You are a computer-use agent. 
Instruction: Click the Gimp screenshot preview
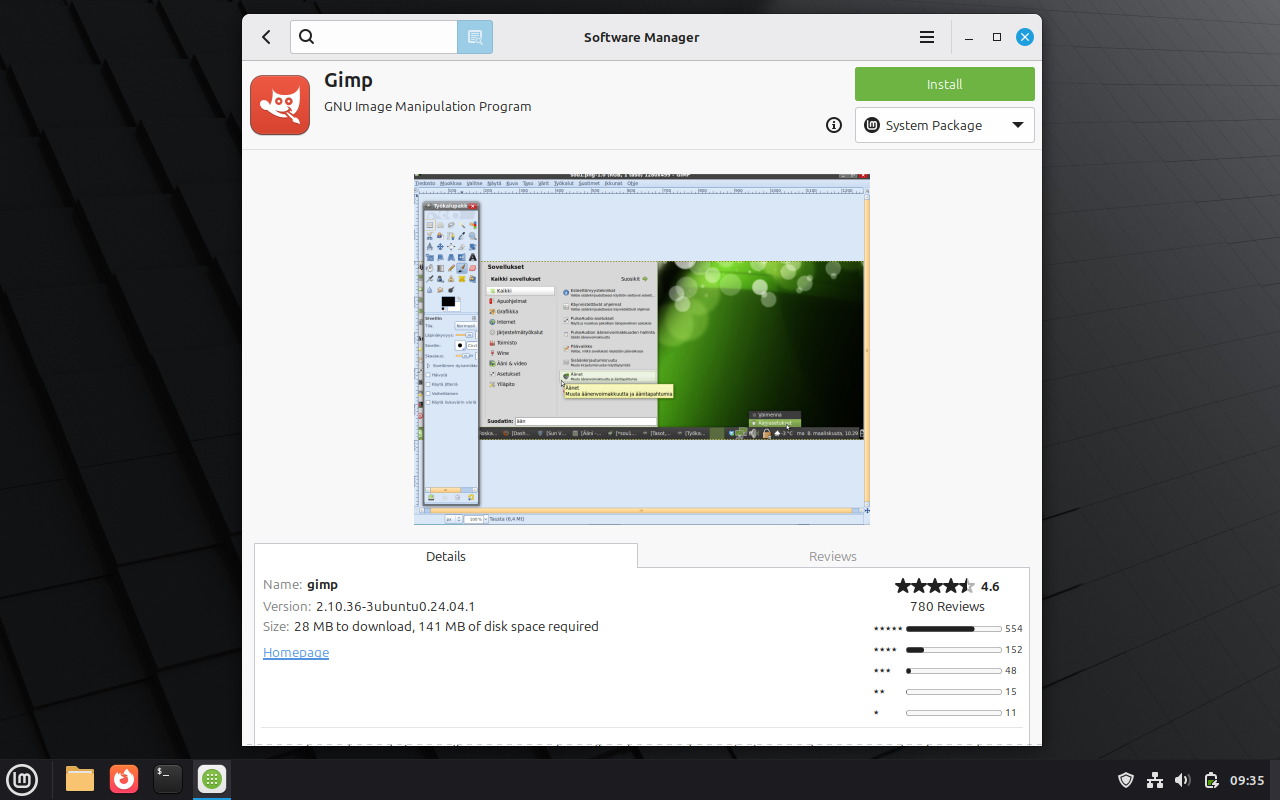641,348
